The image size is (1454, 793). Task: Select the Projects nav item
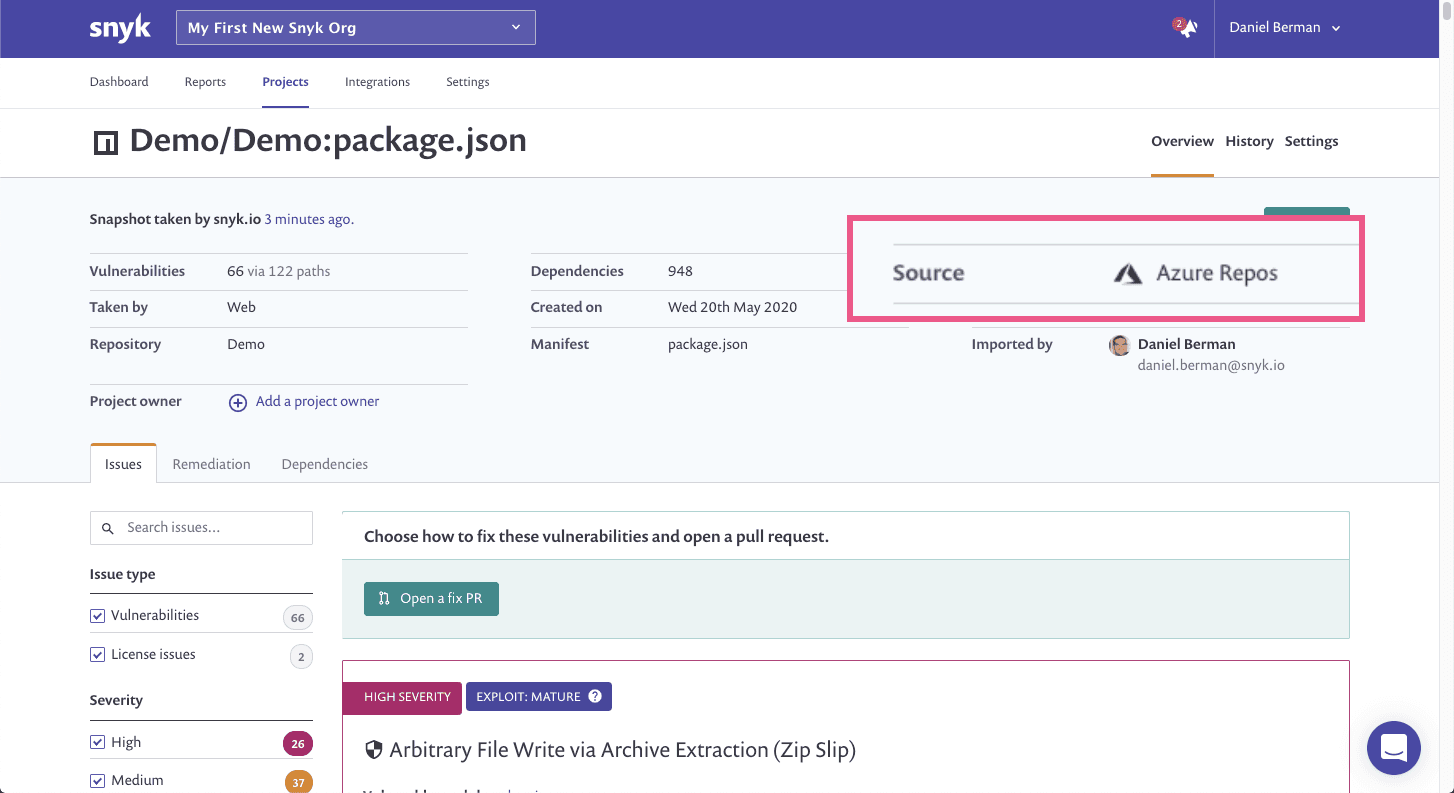tap(285, 82)
